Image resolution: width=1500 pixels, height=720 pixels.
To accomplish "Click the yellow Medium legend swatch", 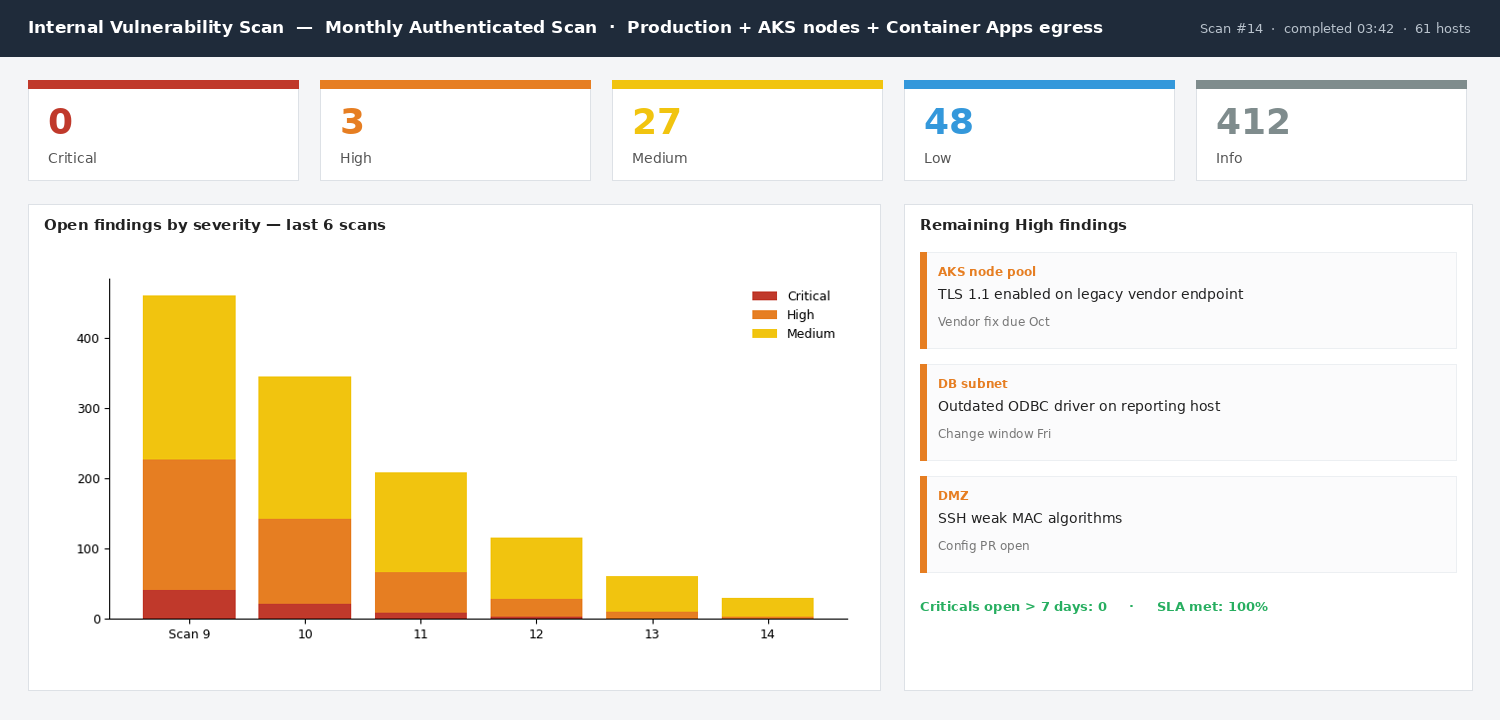I will (x=764, y=334).
